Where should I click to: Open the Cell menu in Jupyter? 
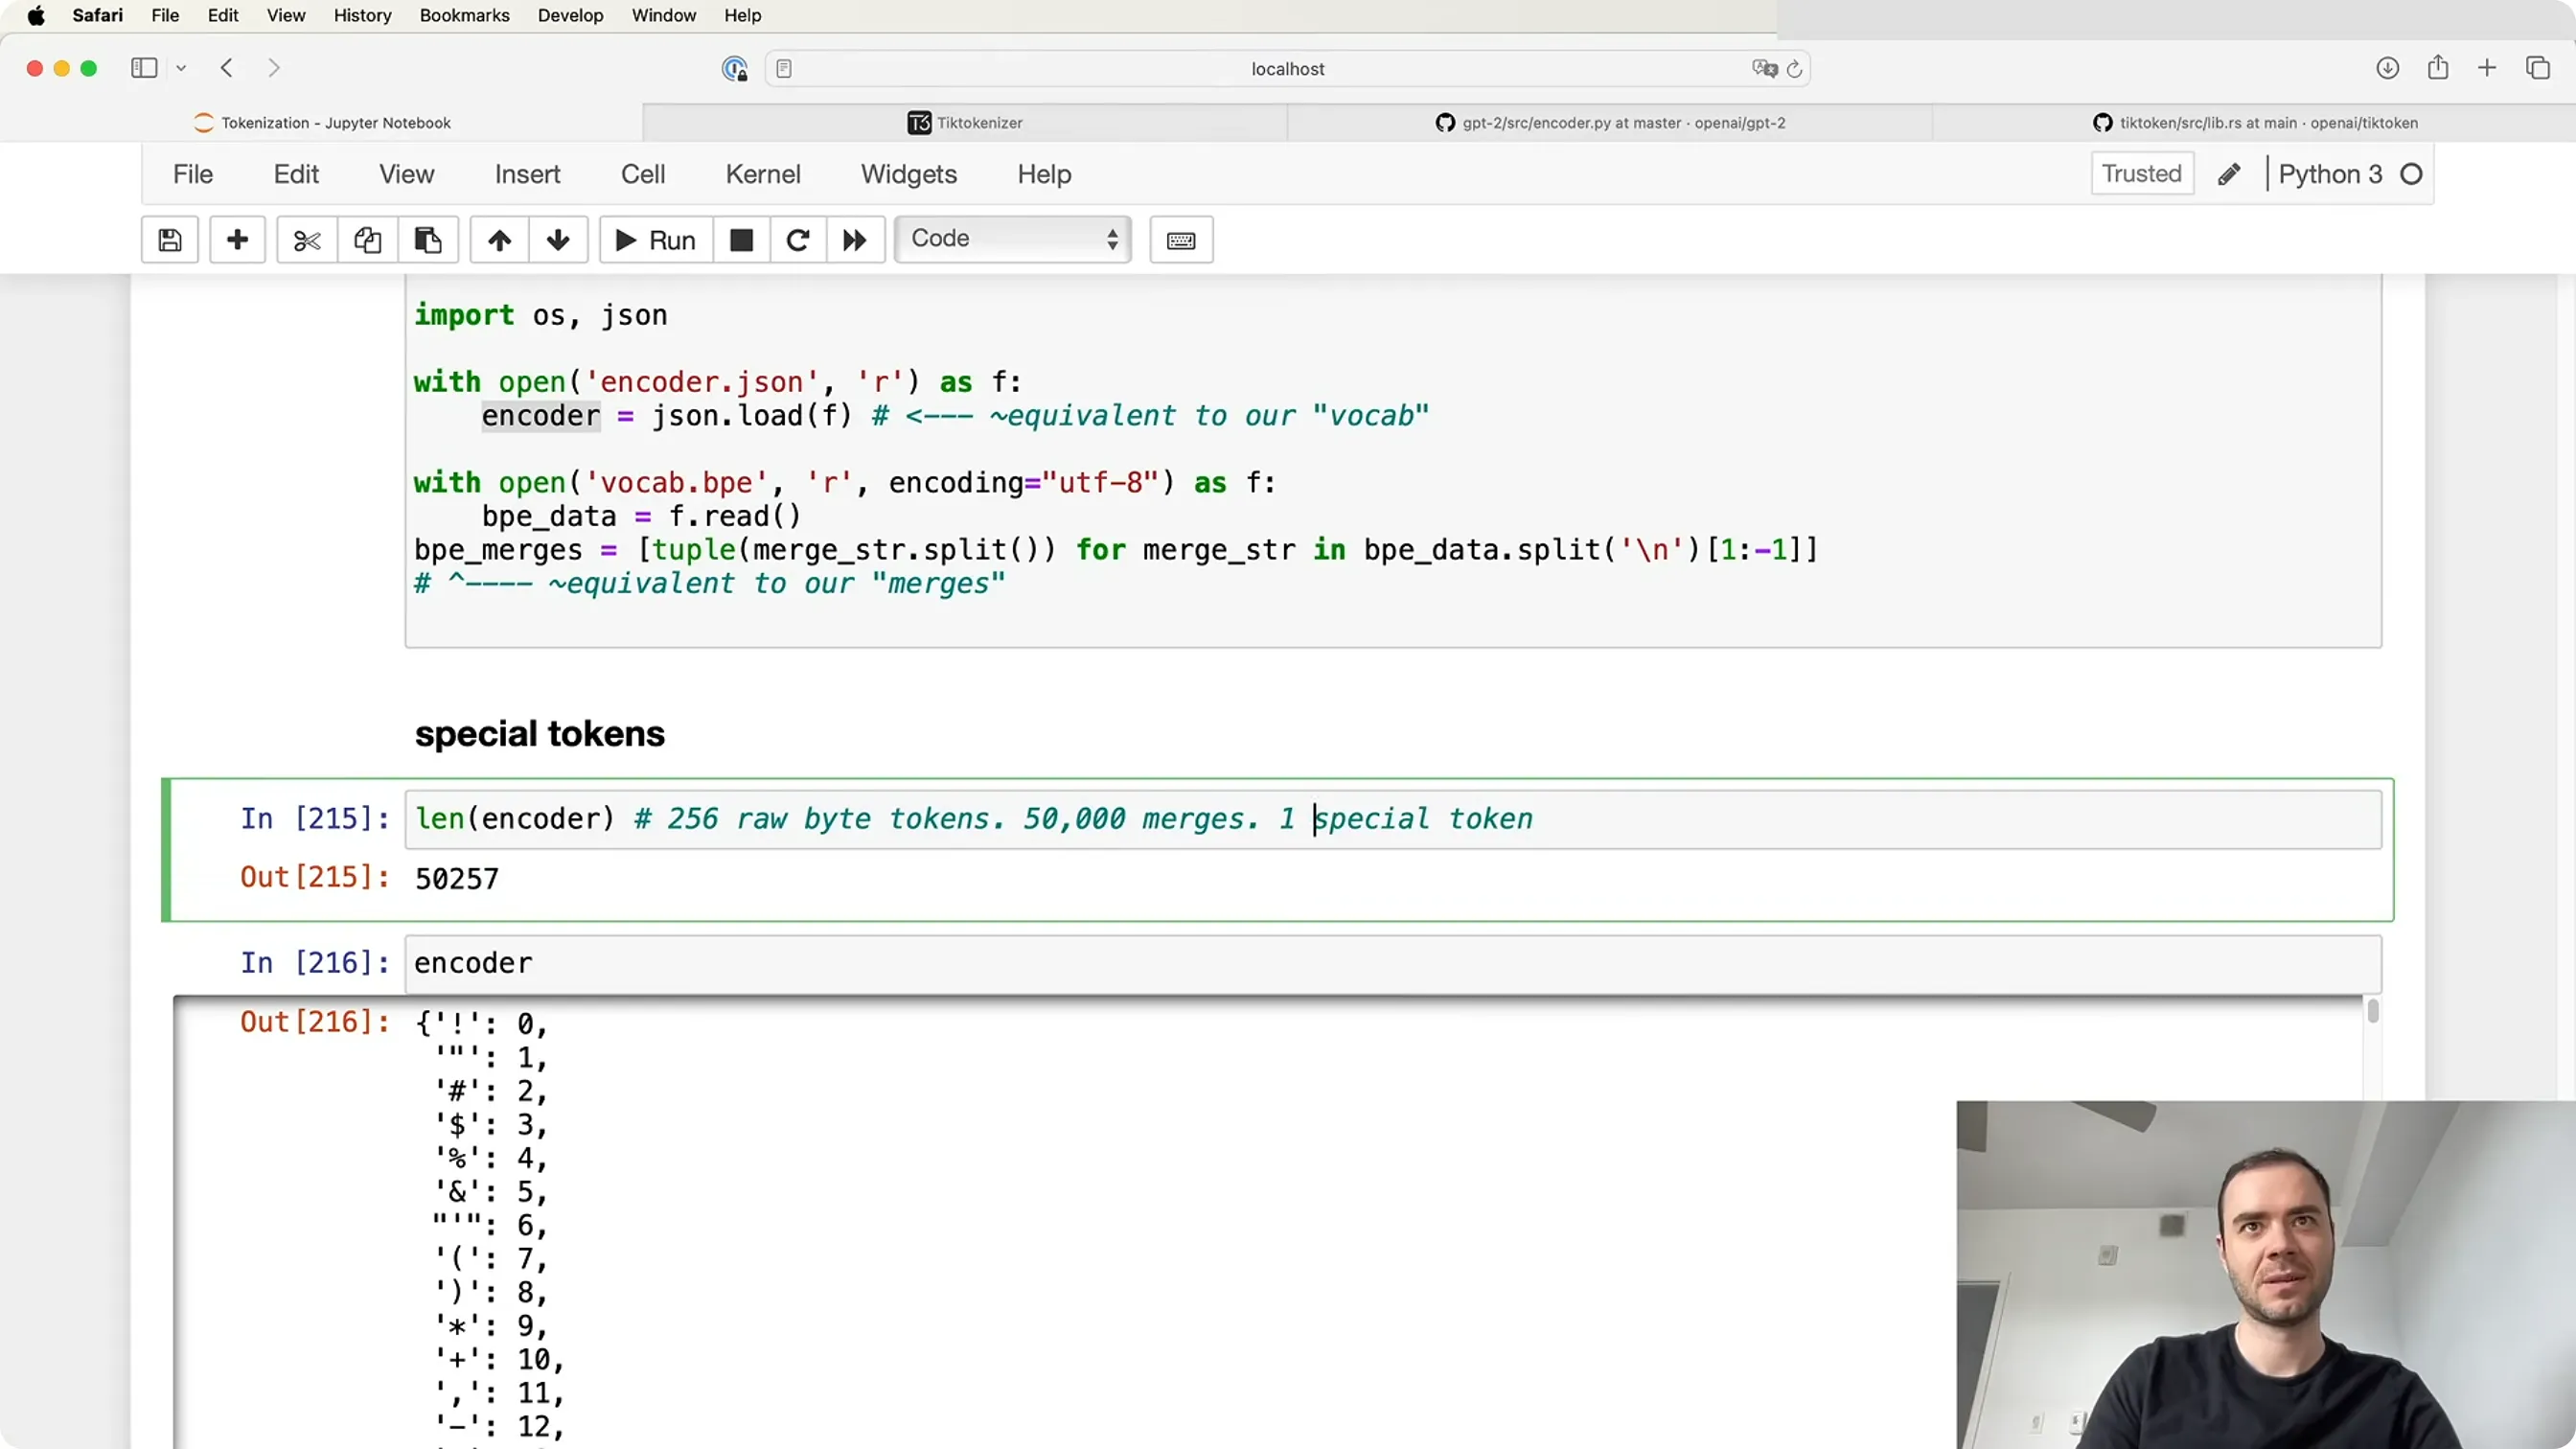643,174
